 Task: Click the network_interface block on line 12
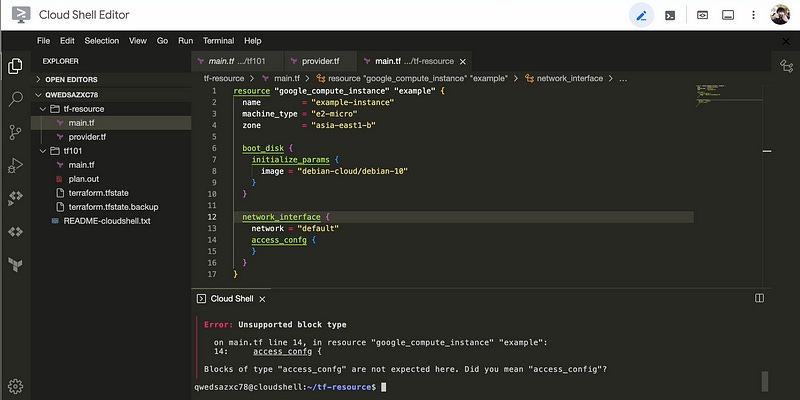tap(281, 217)
